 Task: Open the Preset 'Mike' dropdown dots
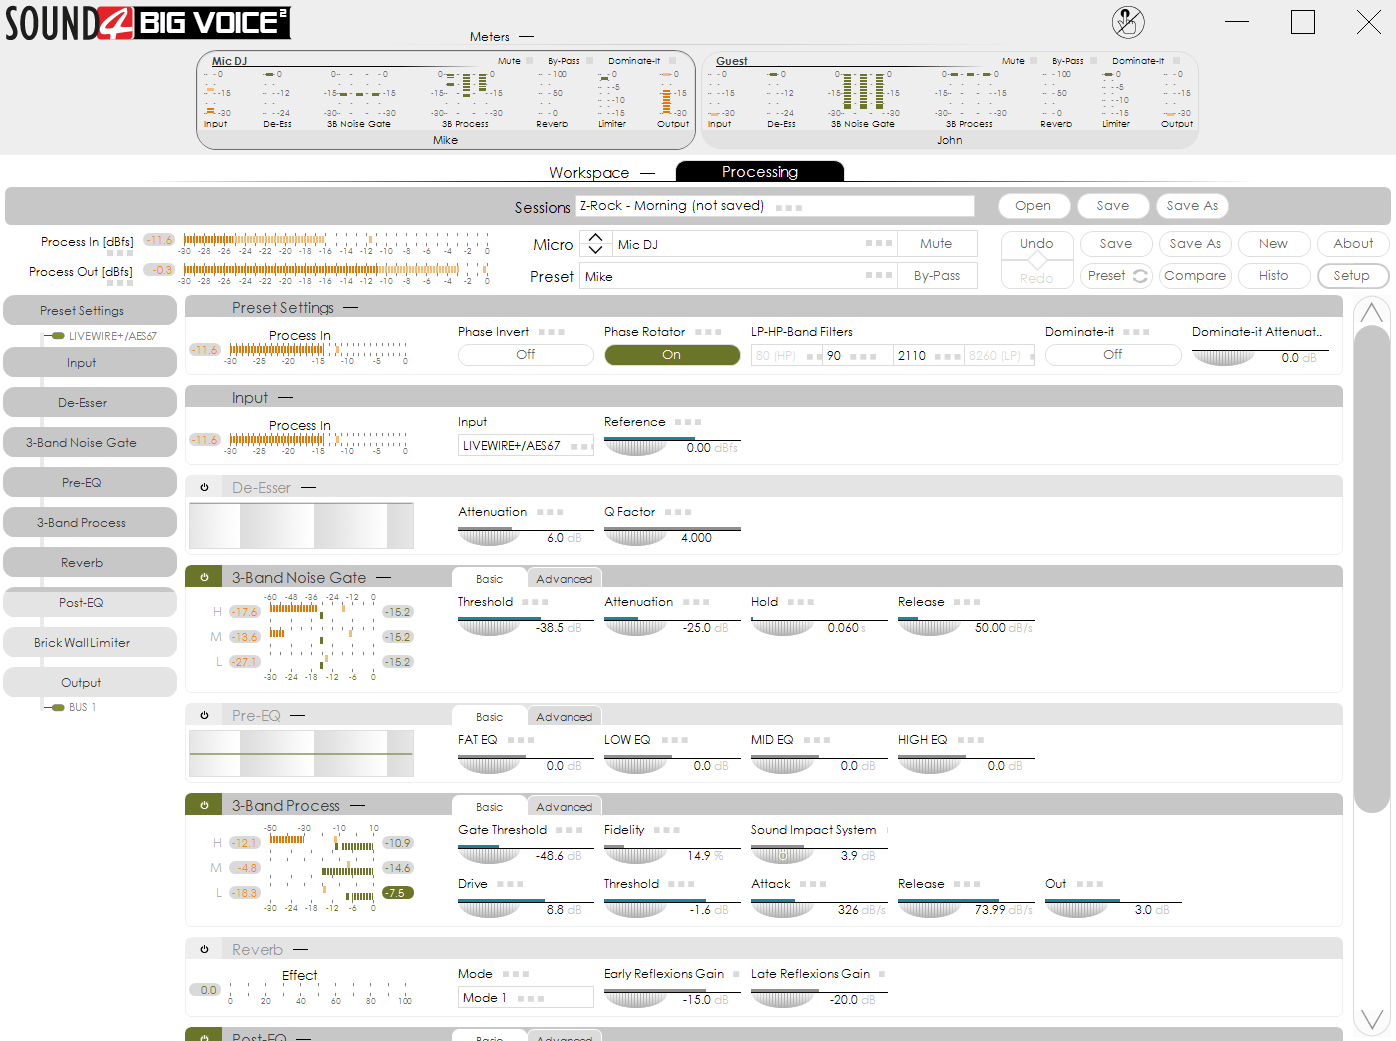pos(879,275)
